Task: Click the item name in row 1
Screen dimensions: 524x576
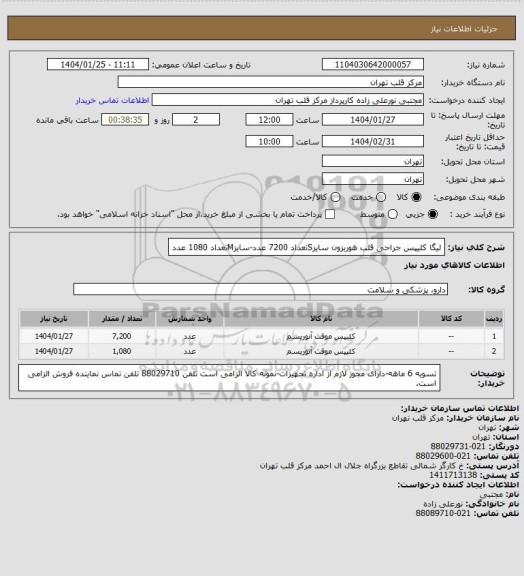Action: pos(321,336)
